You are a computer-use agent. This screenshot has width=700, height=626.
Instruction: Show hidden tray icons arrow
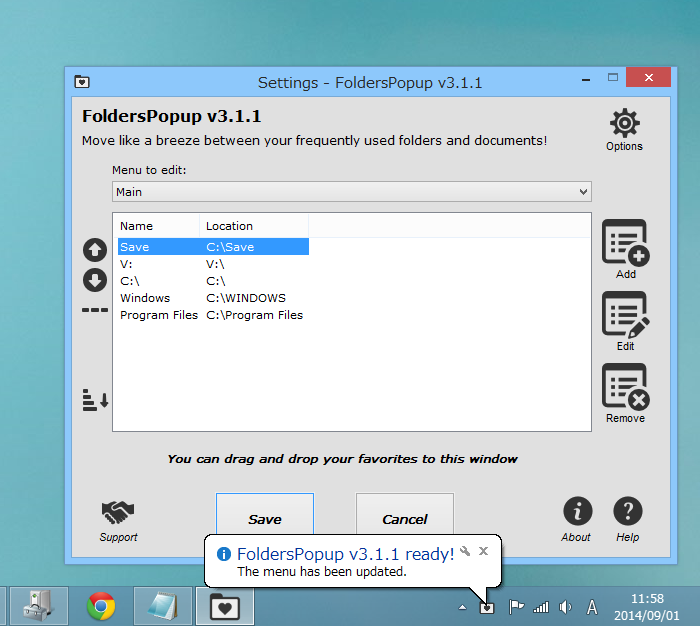pyautogui.click(x=462, y=607)
